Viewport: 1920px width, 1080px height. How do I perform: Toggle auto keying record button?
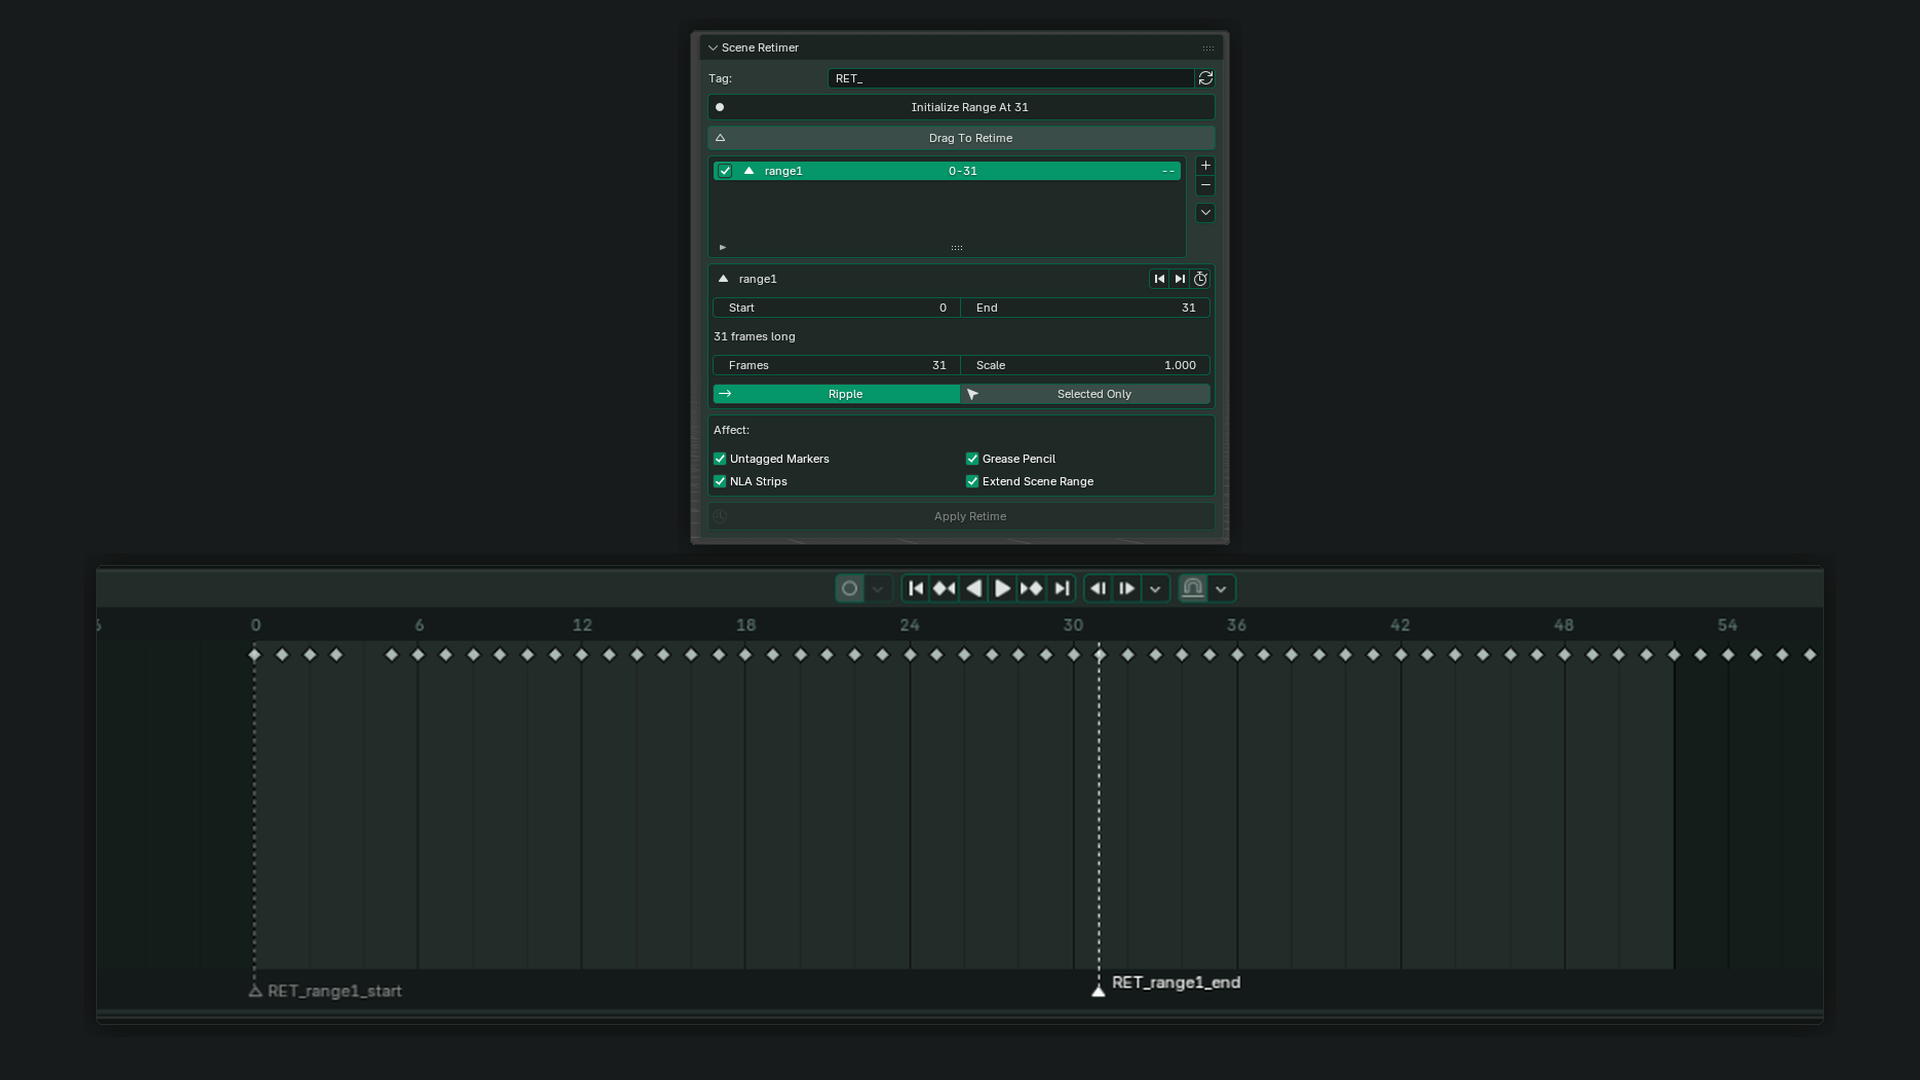click(x=849, y=589)
